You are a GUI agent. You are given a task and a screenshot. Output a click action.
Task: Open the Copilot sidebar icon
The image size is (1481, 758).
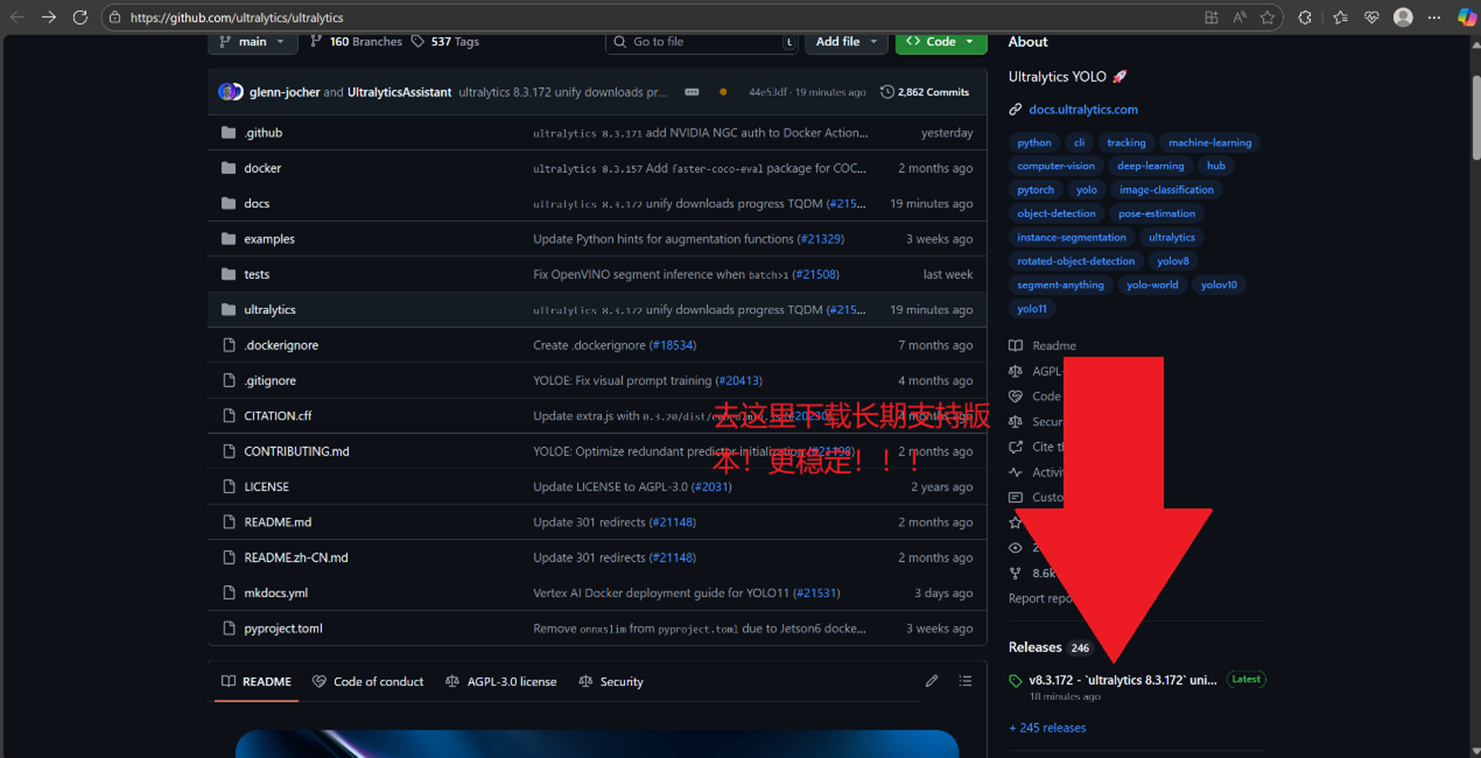click(1466, 17)
